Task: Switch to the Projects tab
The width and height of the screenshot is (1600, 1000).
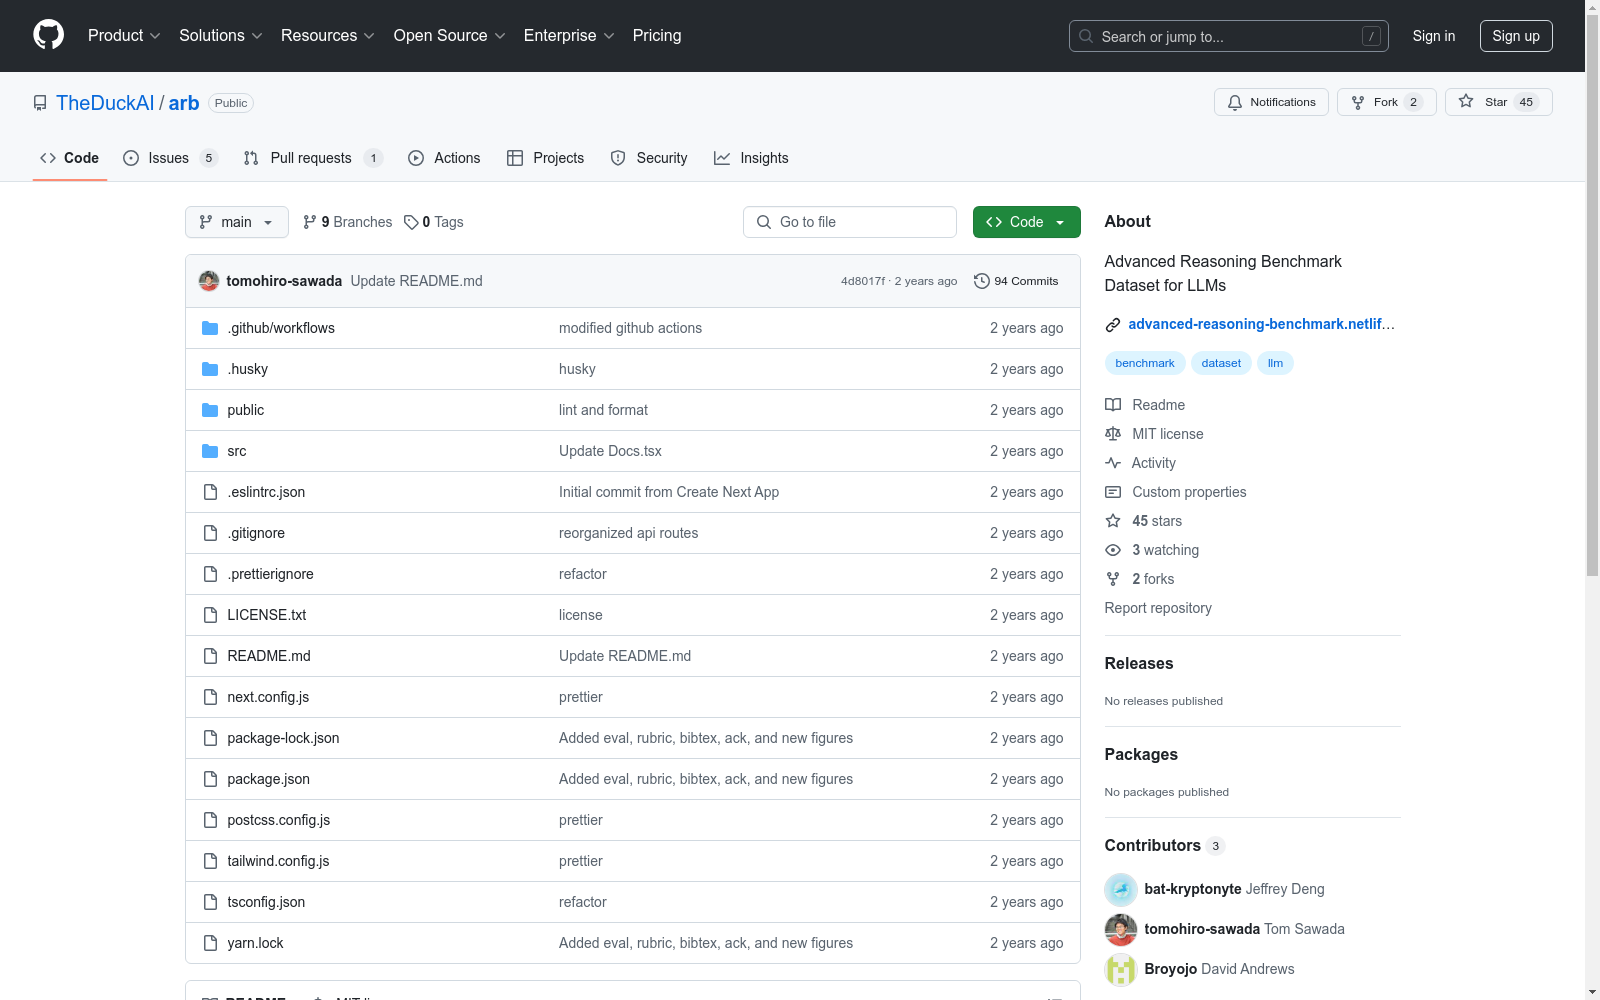Action: point(546,158)
